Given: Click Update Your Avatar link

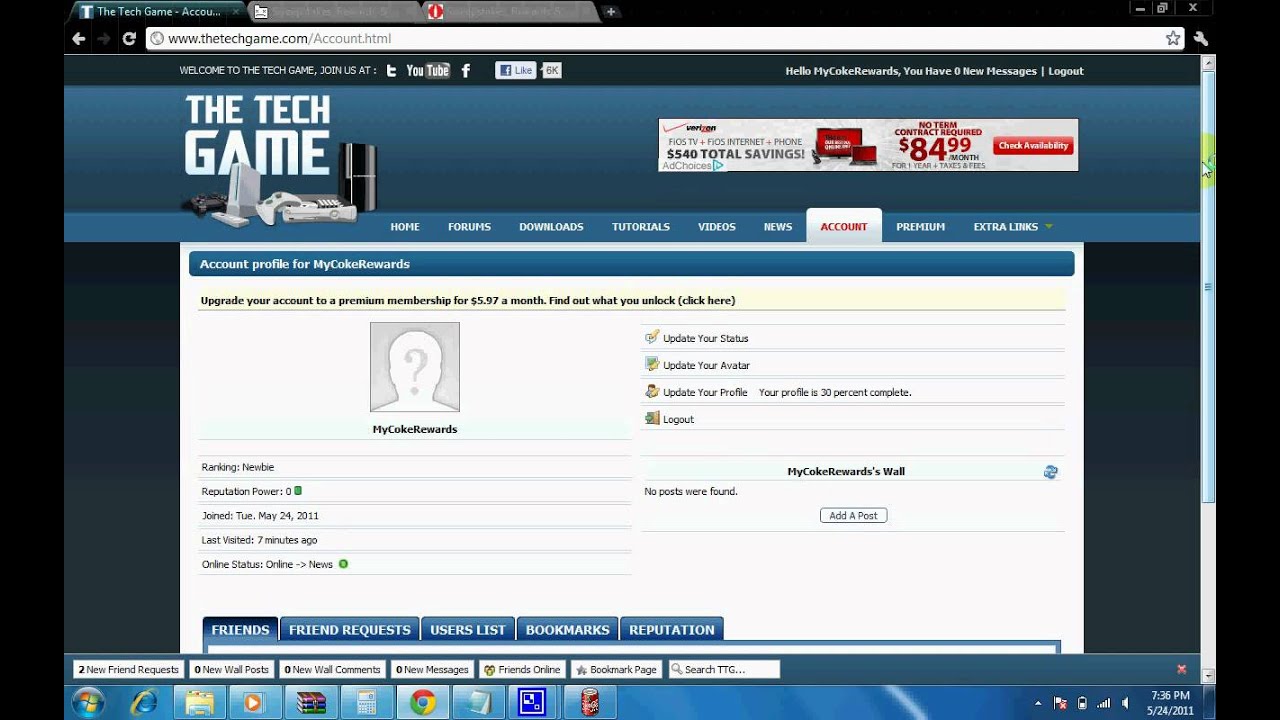Looking at the screenshot, I should pyautogui.click(x=706, y=366).
